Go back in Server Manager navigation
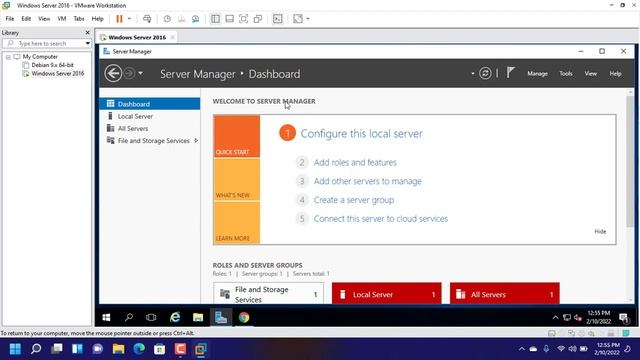640x360 pixels. pos(113,73)
